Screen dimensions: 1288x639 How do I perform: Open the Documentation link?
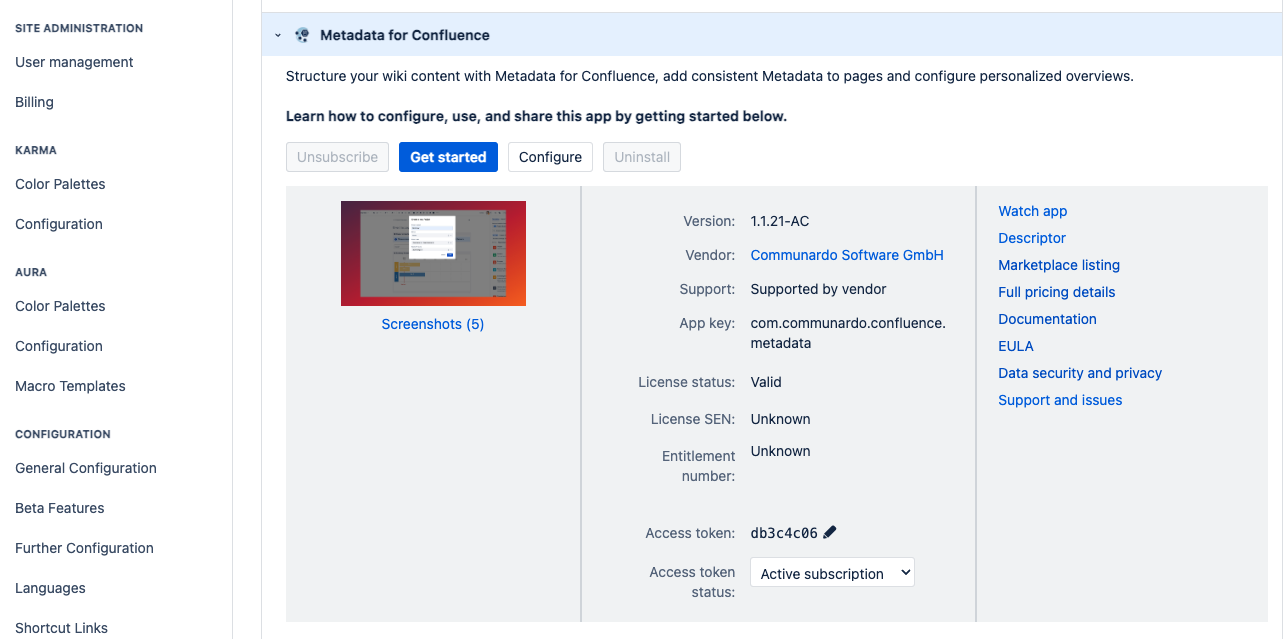tap(1047, 319)
